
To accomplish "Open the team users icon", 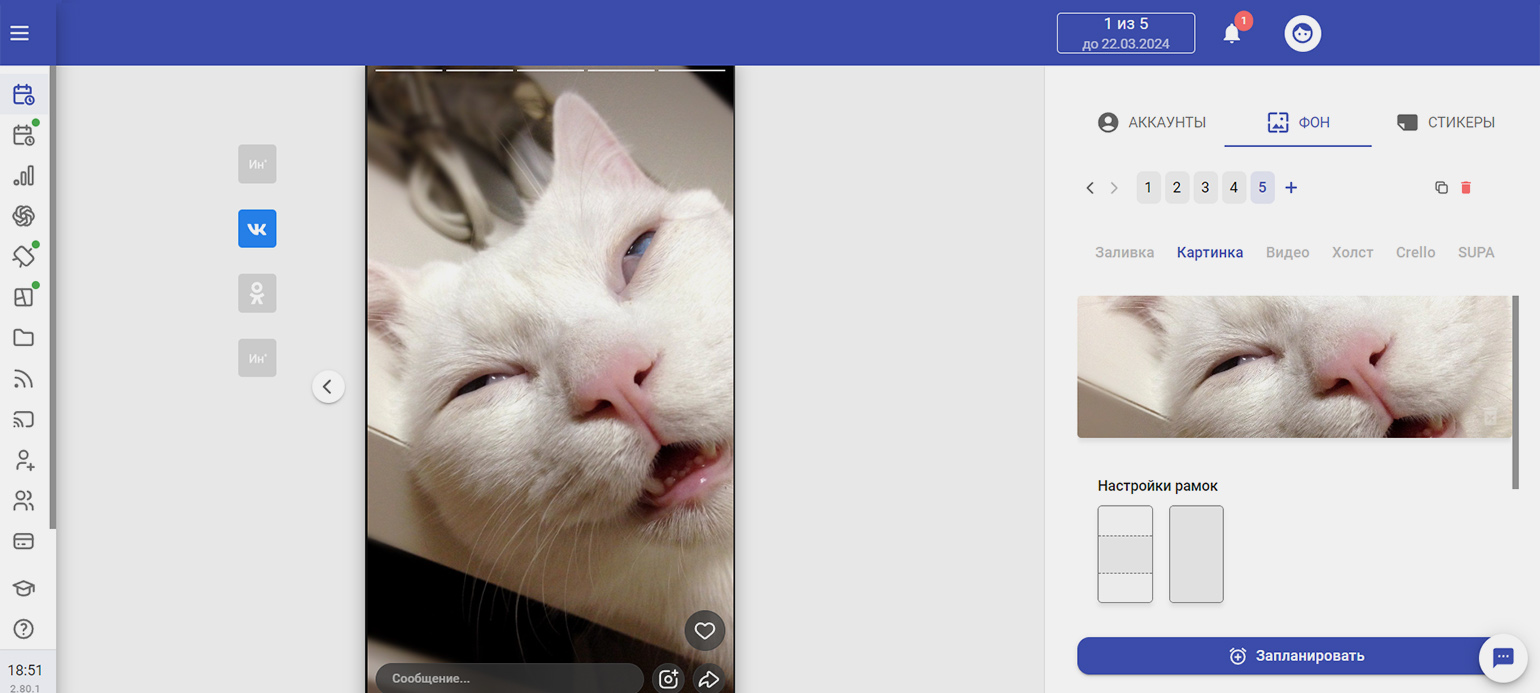I will [x=24, y=500].
